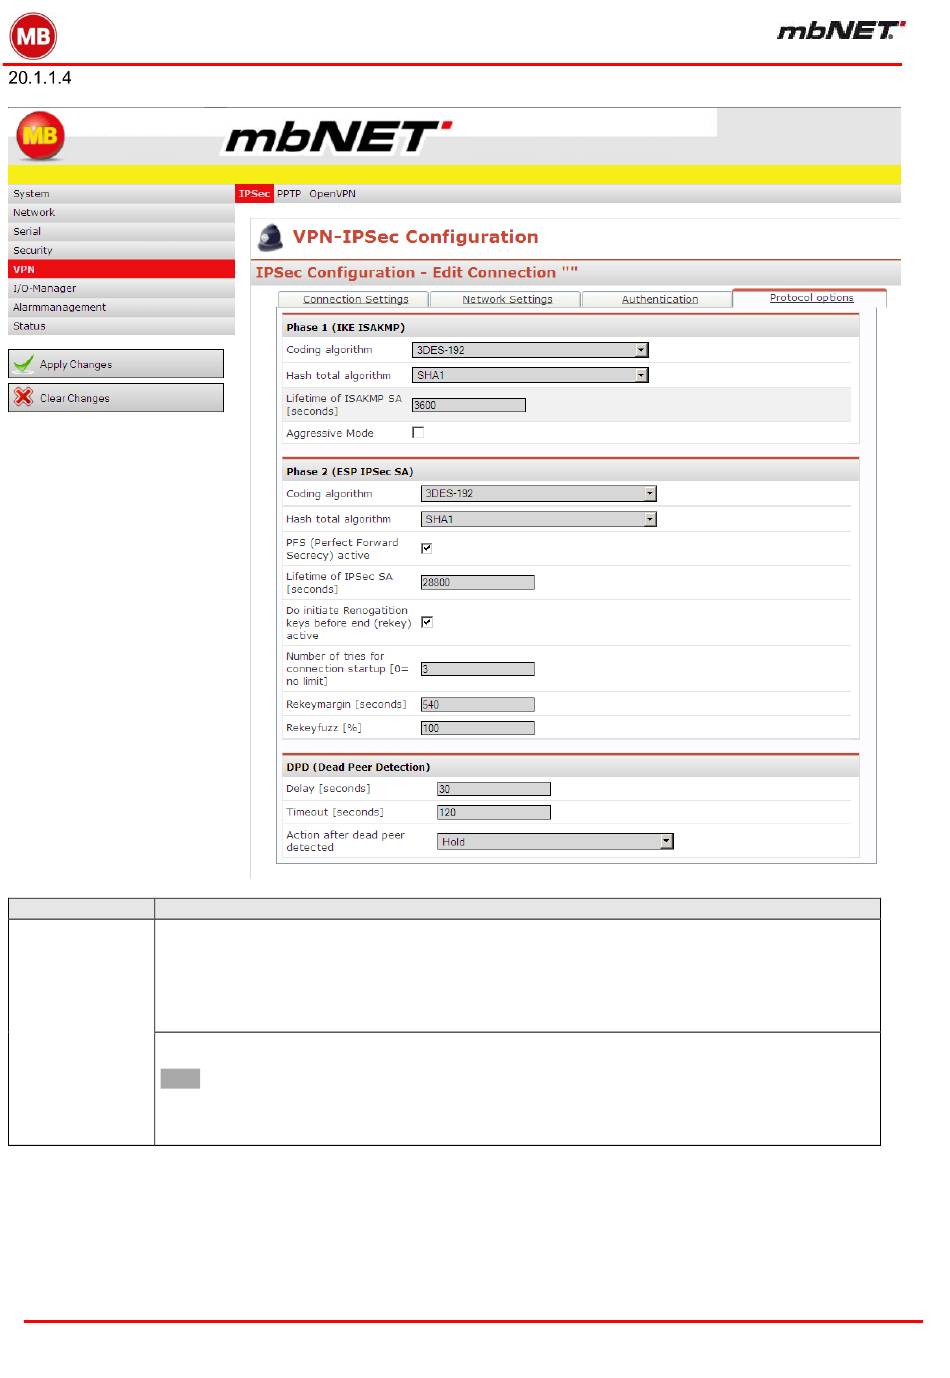Click the Apply Changes button
950x1378 pixels.
116,364
